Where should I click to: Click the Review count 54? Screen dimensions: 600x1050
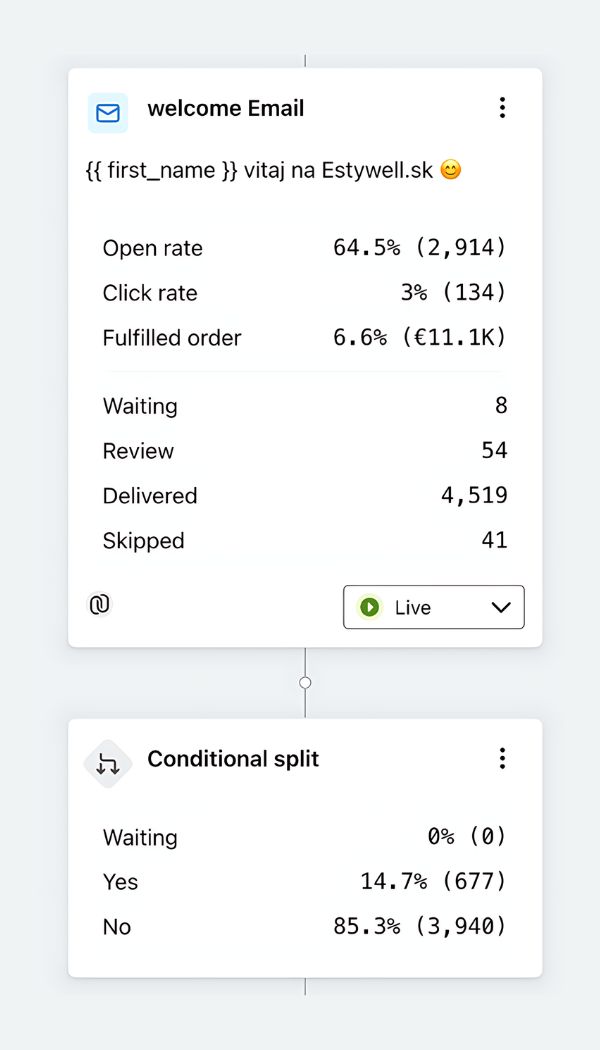coord(494,451)
